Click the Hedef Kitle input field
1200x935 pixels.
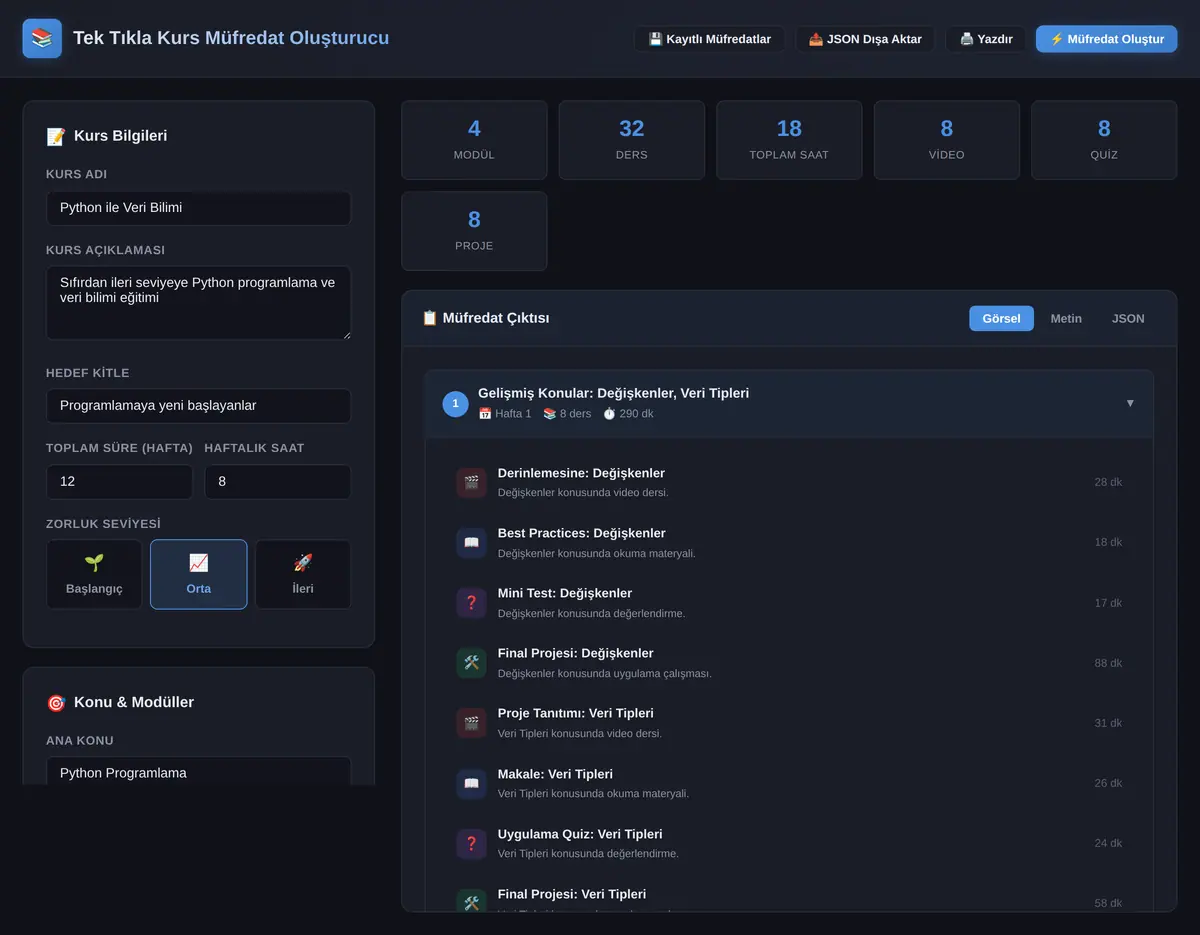198,406
